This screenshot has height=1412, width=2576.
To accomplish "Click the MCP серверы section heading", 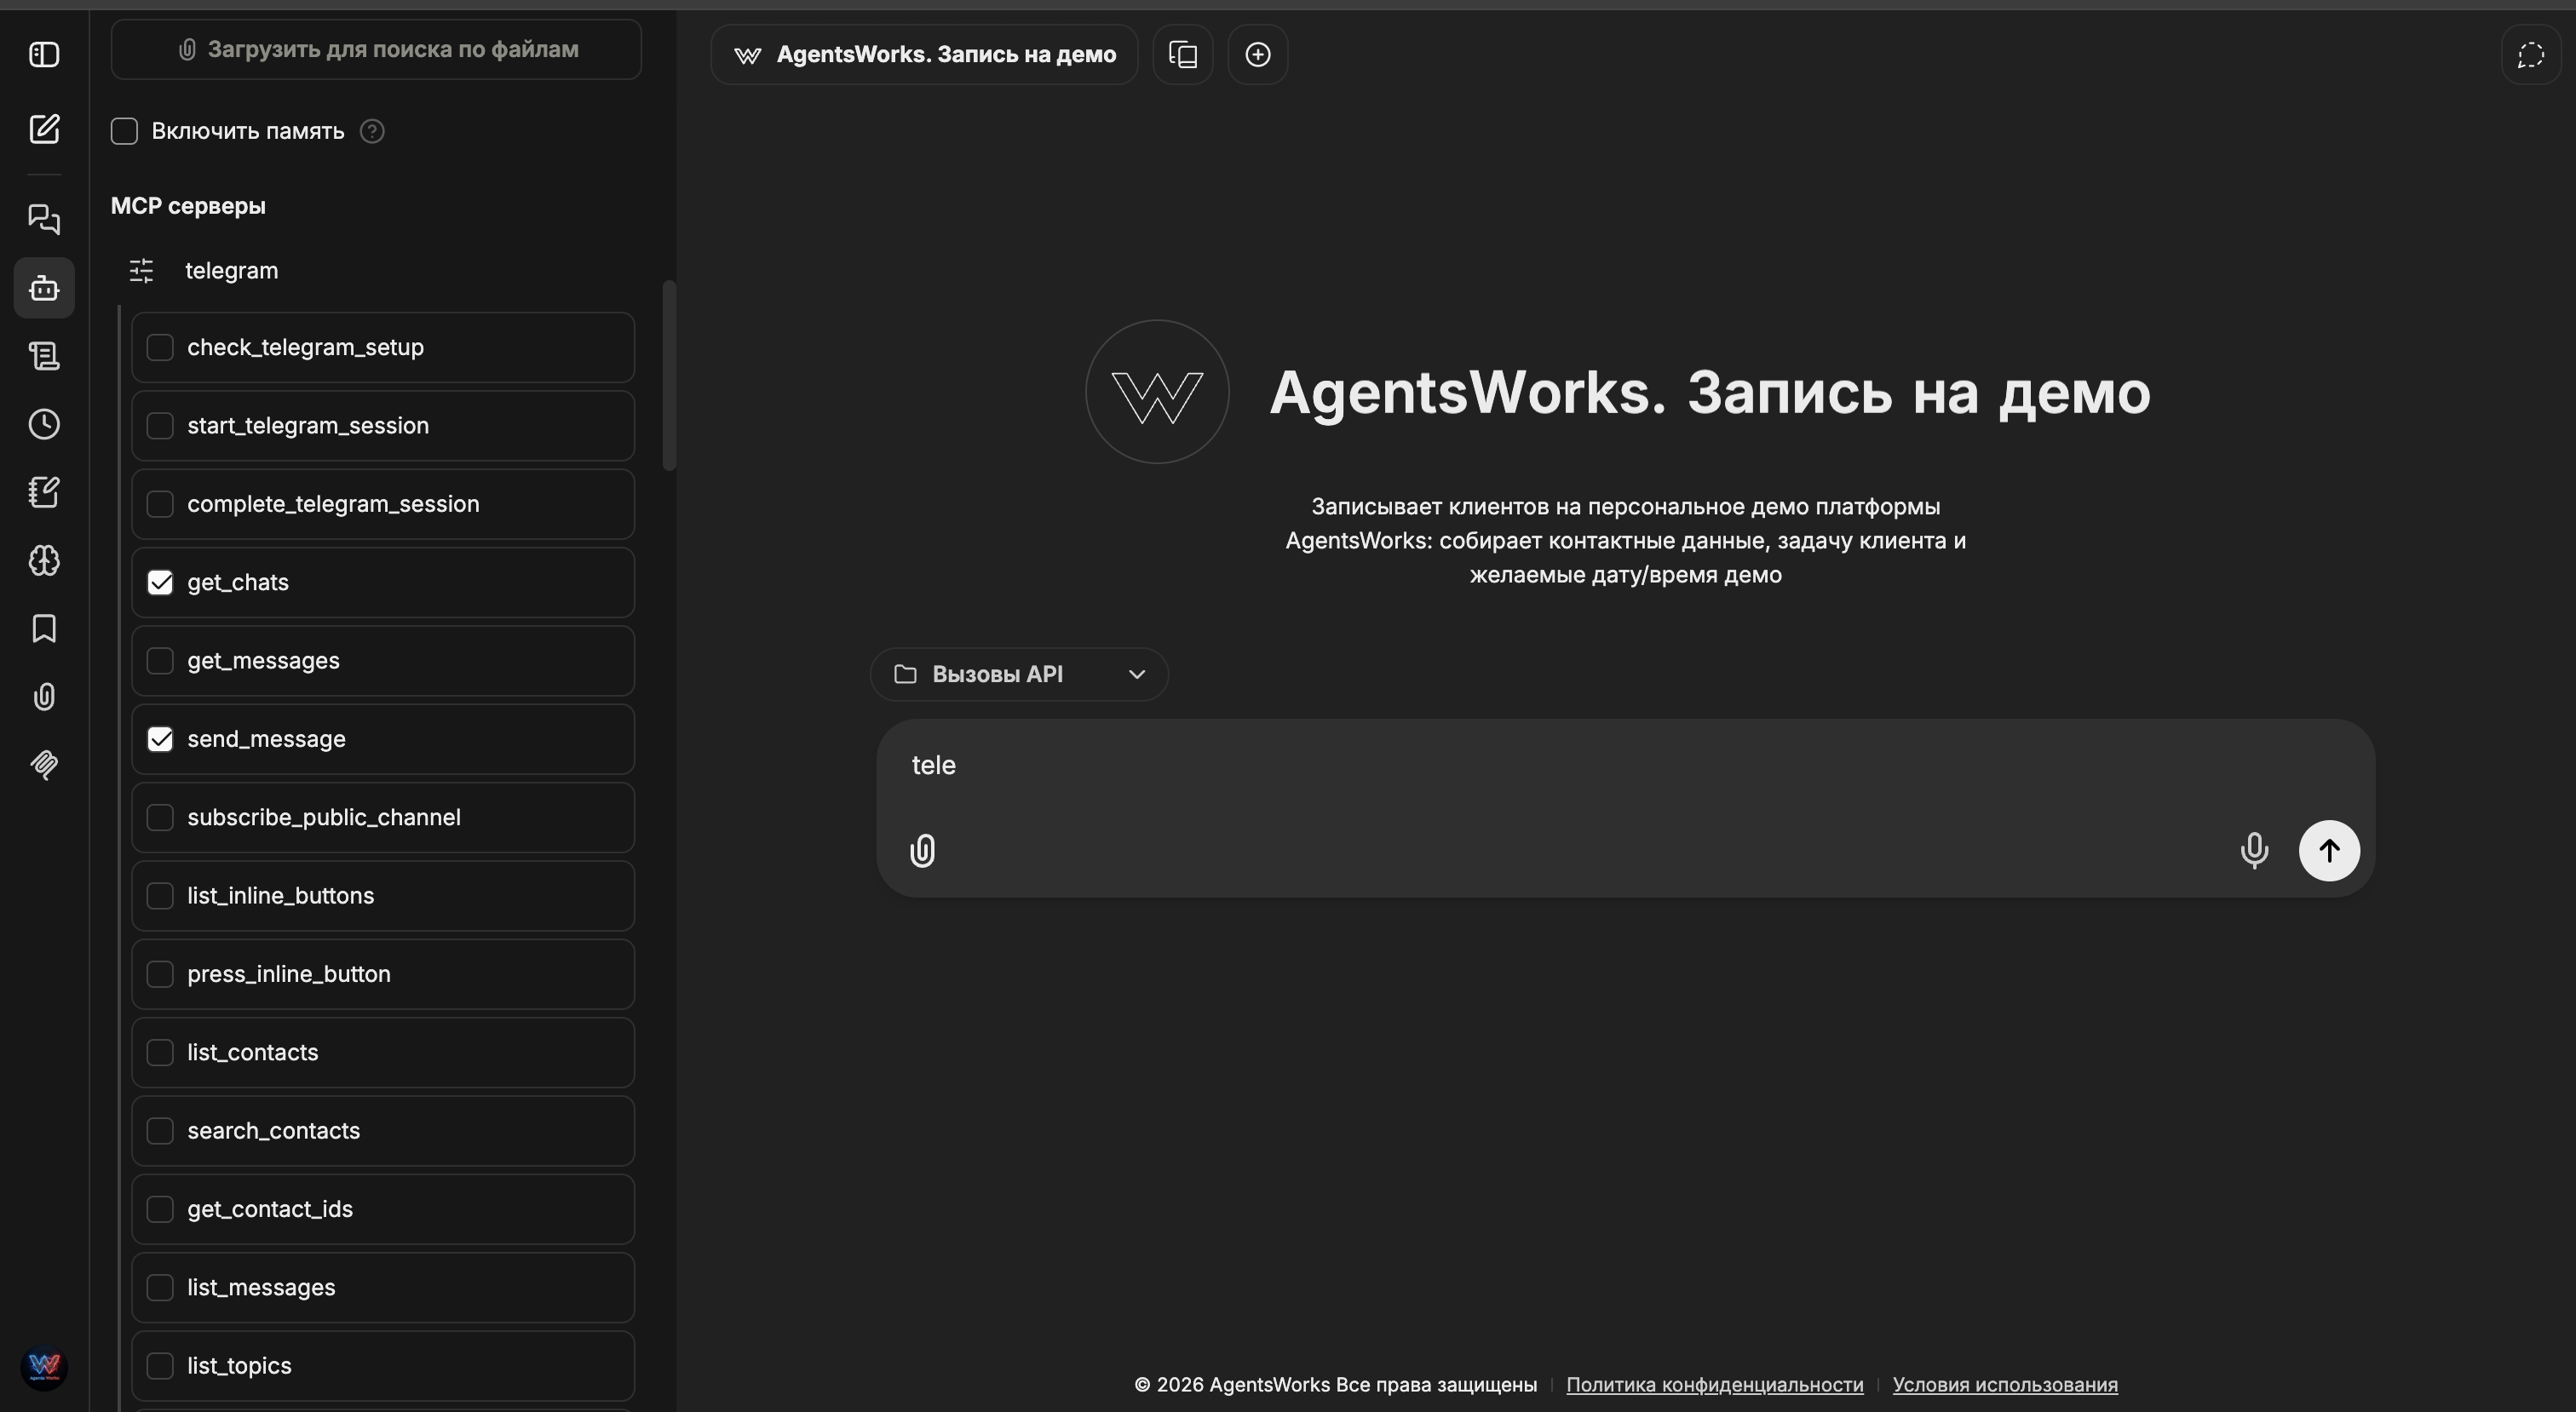I will click(188, 206).
